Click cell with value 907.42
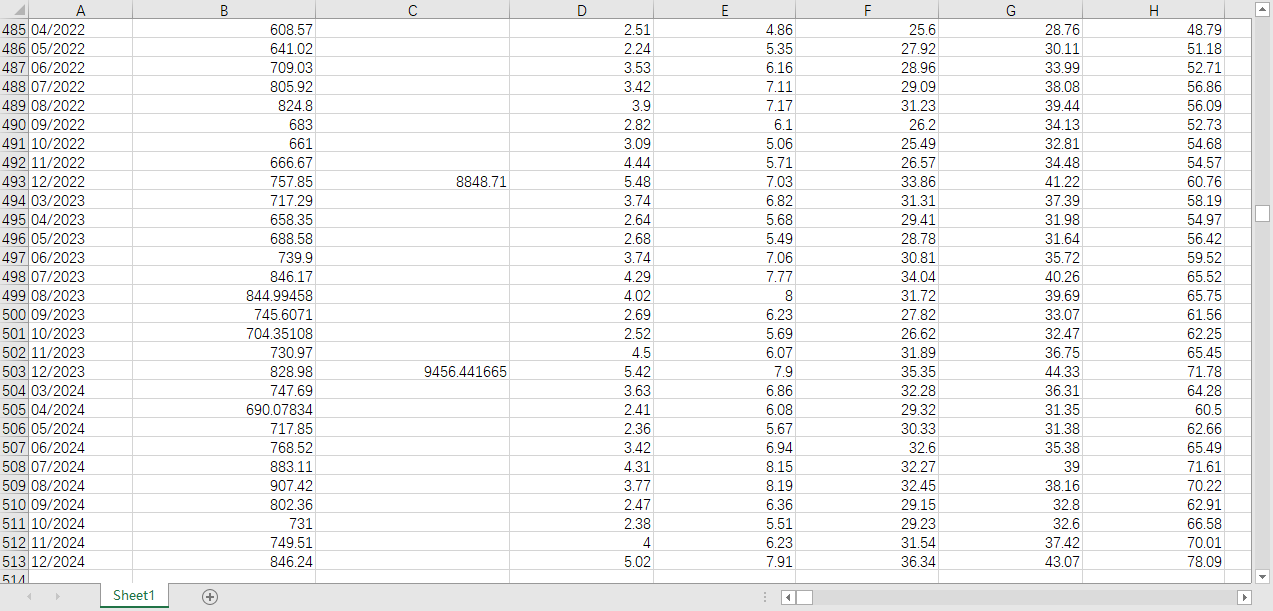The height and width of the screenshot is (611, 1273). (224, 486)
